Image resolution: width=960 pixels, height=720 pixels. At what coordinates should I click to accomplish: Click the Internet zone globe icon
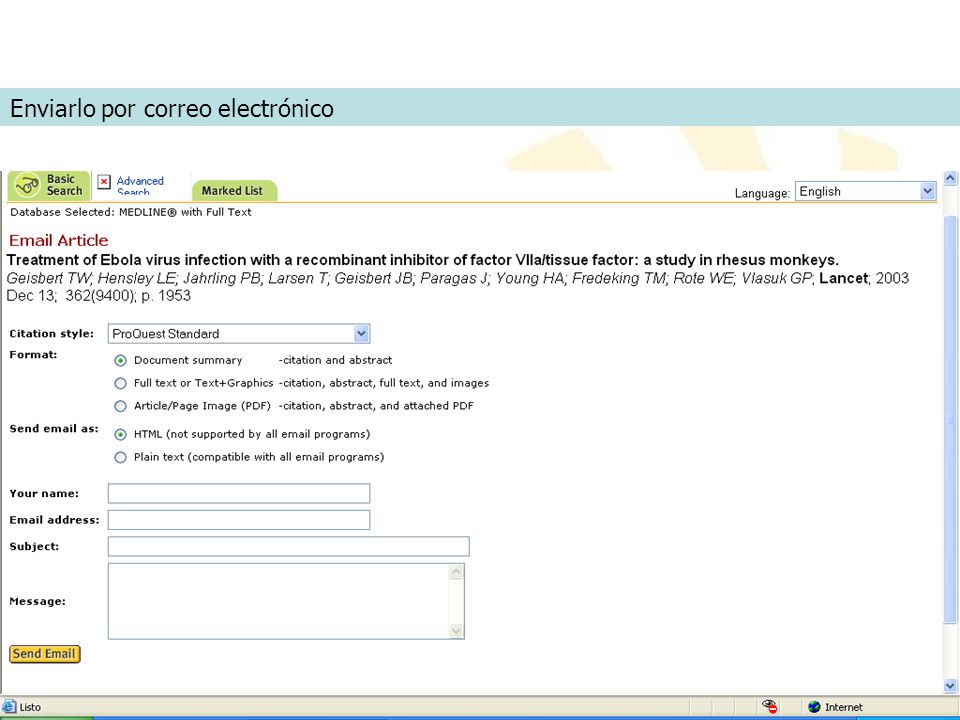pos(814,707)
